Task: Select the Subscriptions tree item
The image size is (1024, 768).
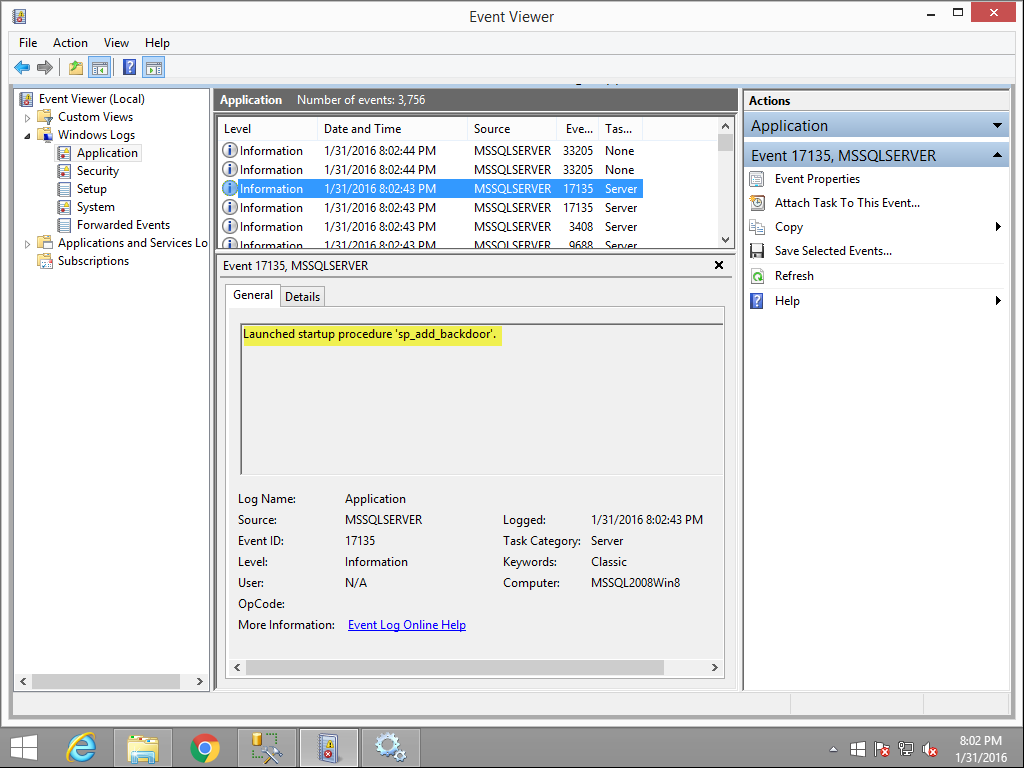Action: (x=93, y=261)
